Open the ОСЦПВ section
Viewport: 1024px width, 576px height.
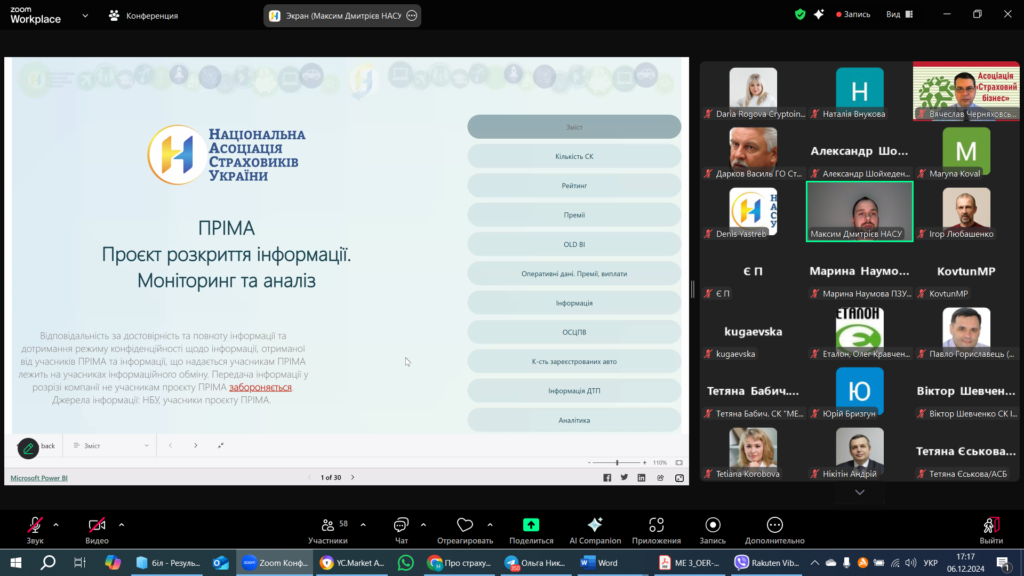point(574,332)
